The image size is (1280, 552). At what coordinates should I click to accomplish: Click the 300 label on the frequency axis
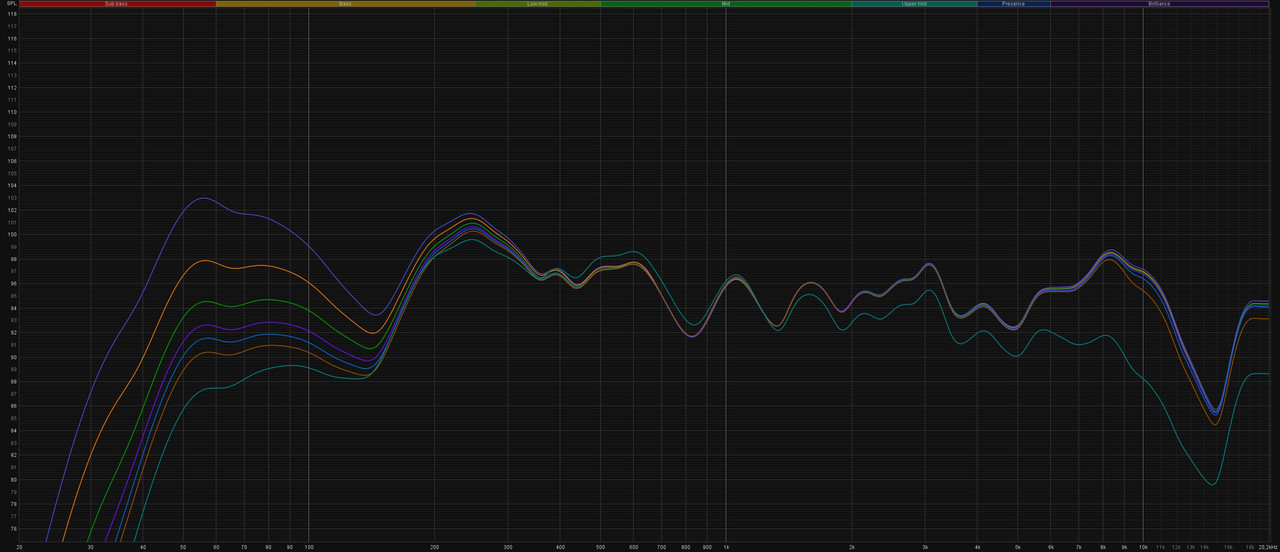(x=508, y=547)
